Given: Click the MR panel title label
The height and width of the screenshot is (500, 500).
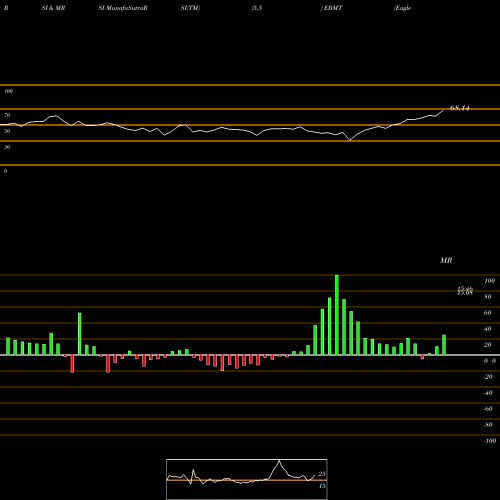Looking at the screenshot, I should (446, 260).
